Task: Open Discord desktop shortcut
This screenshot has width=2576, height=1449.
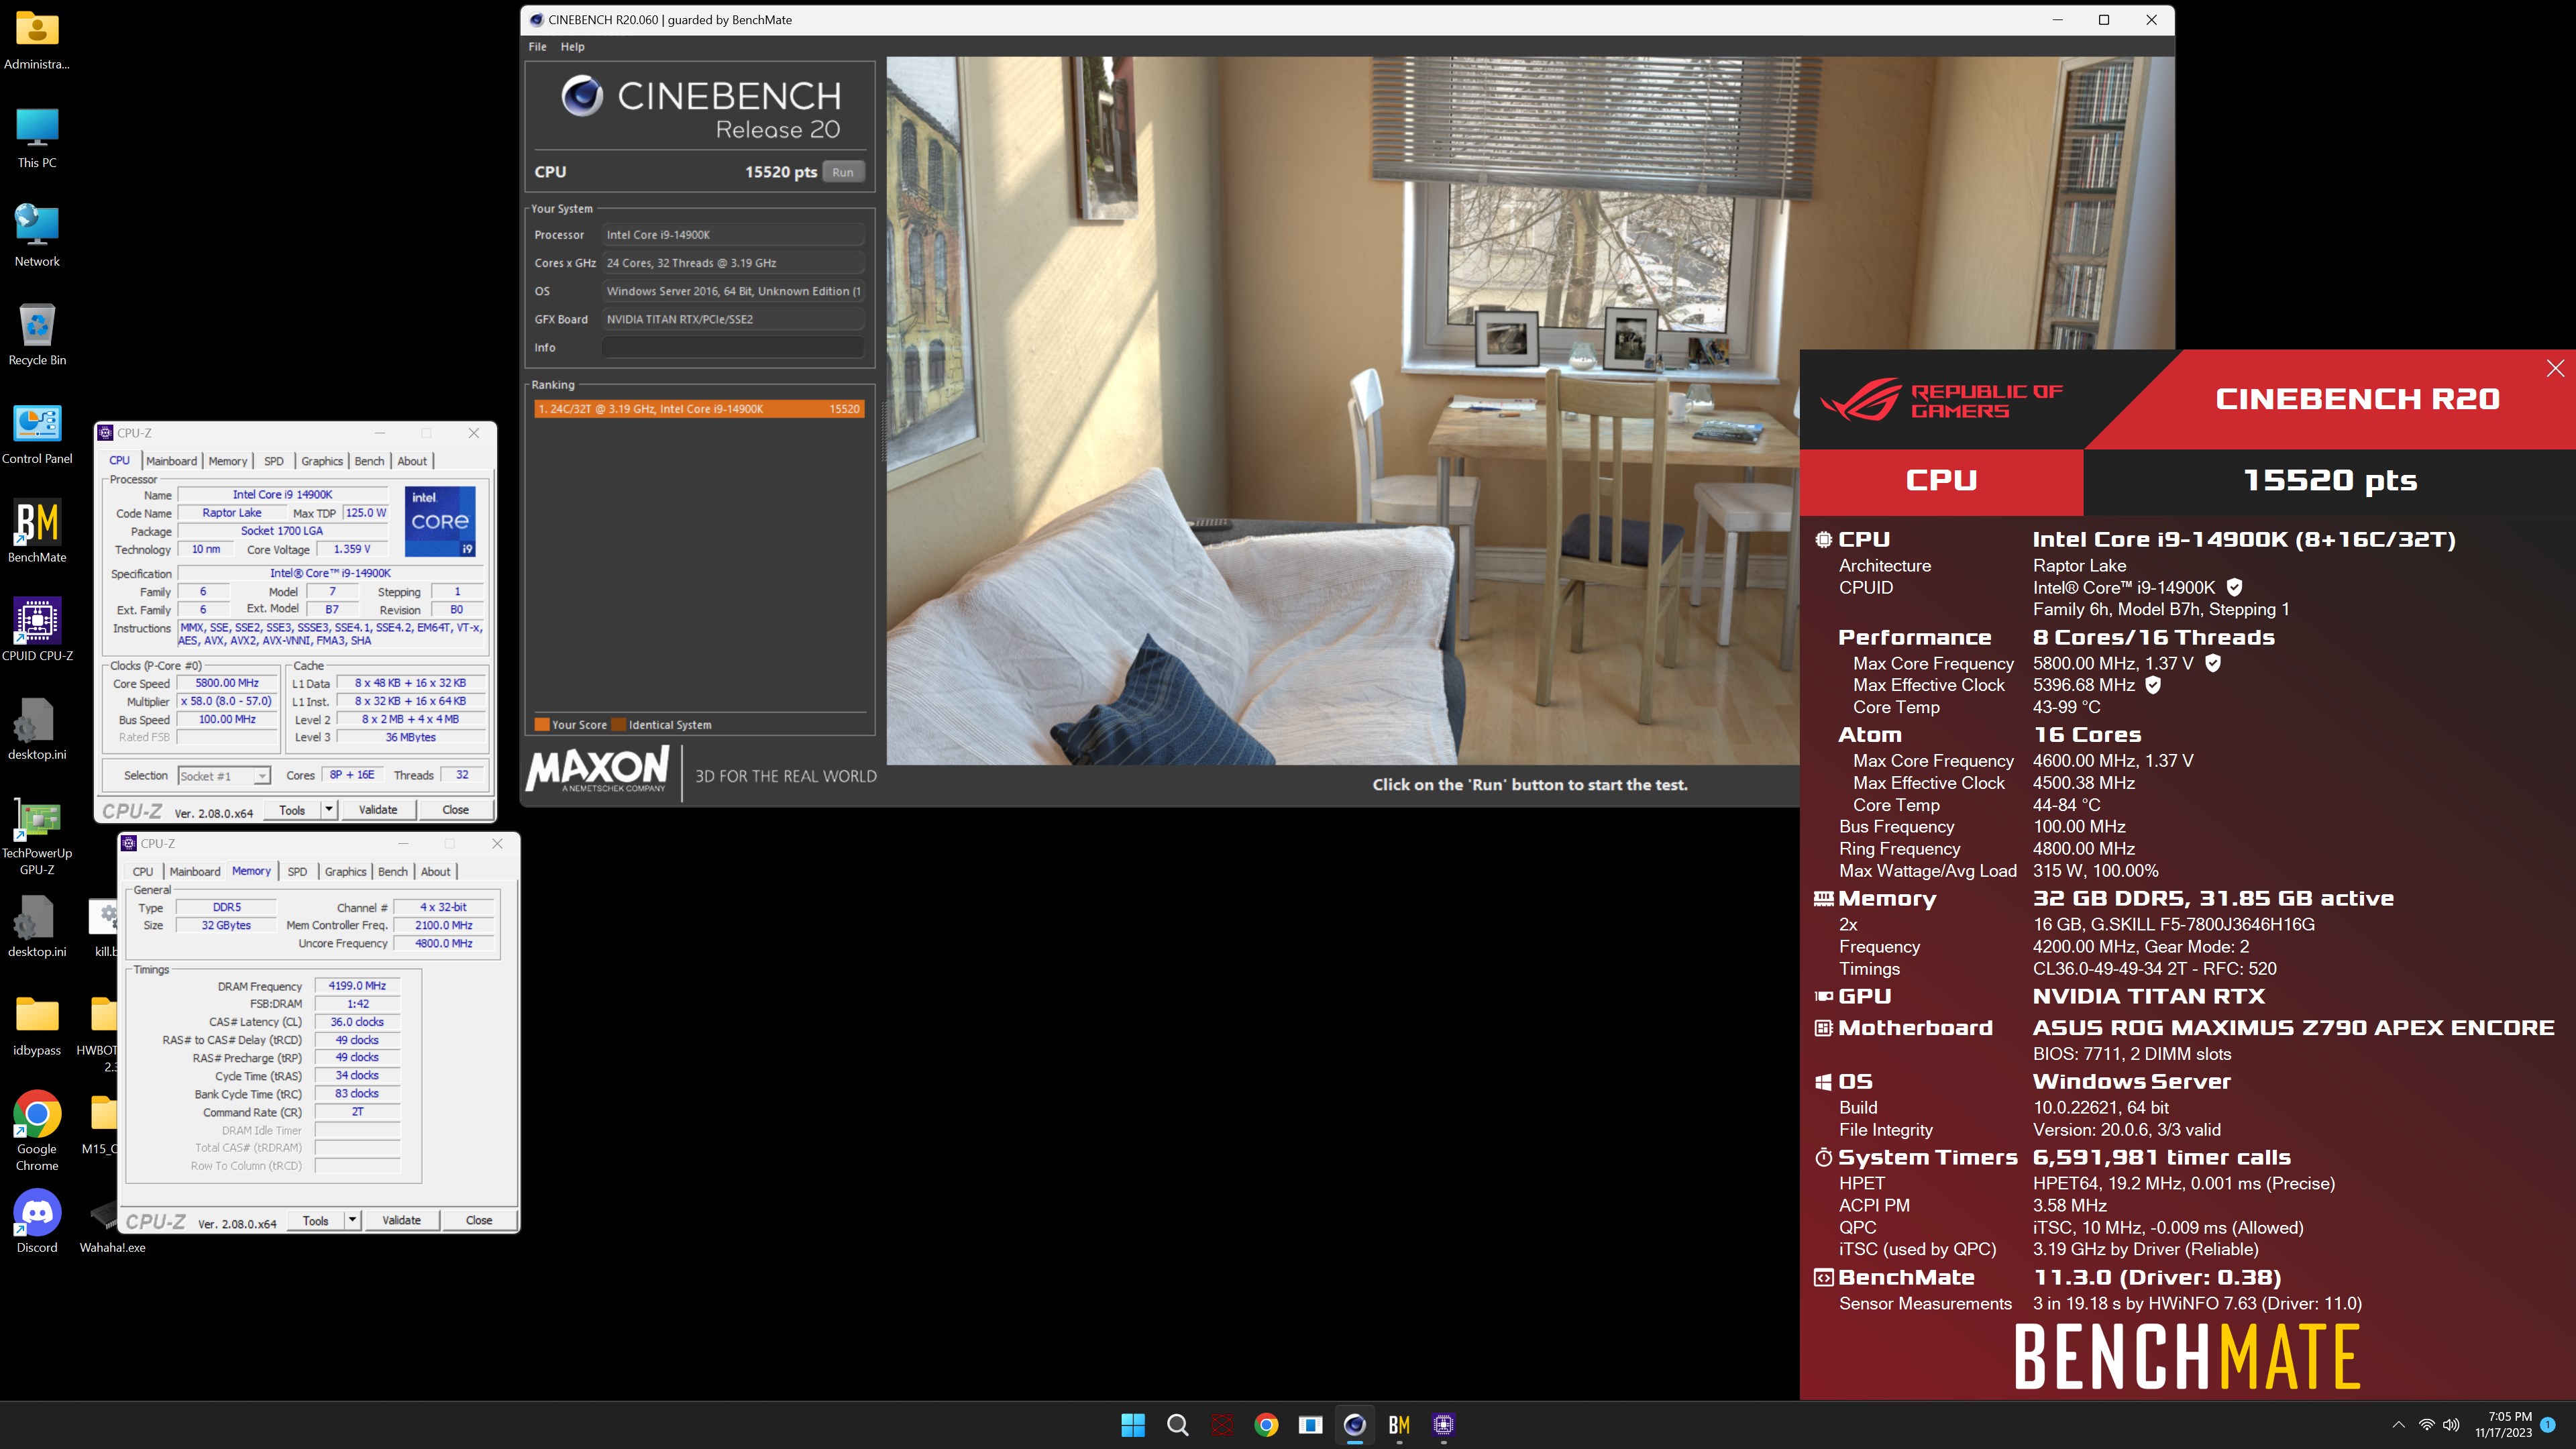Action: coord(37,1220)
